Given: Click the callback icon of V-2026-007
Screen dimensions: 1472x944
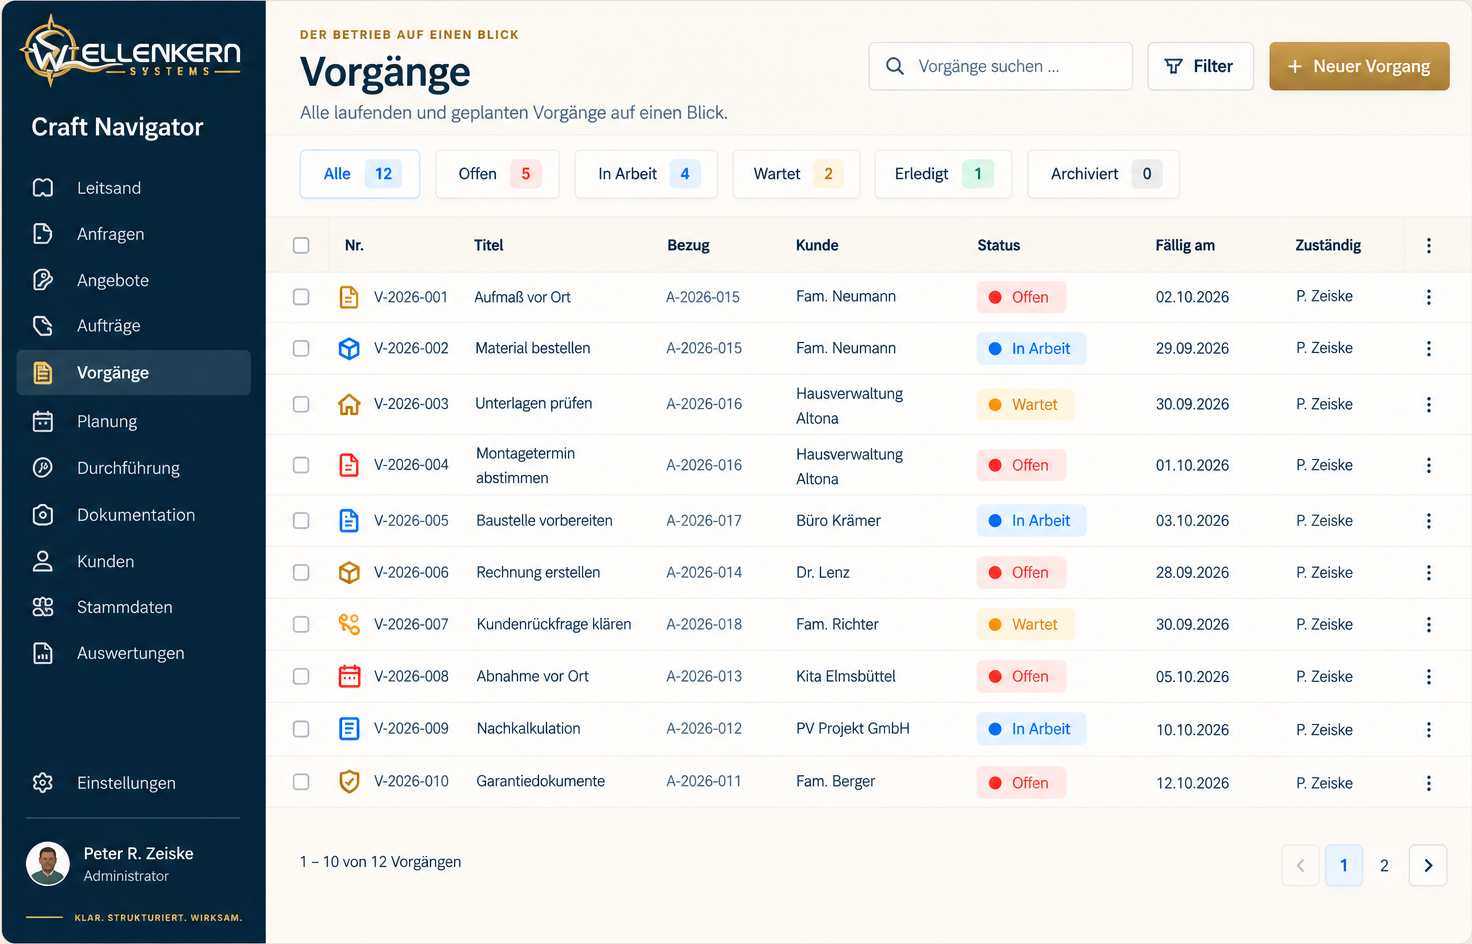Looking at the screenshot, I should click(x=349, y=624).
